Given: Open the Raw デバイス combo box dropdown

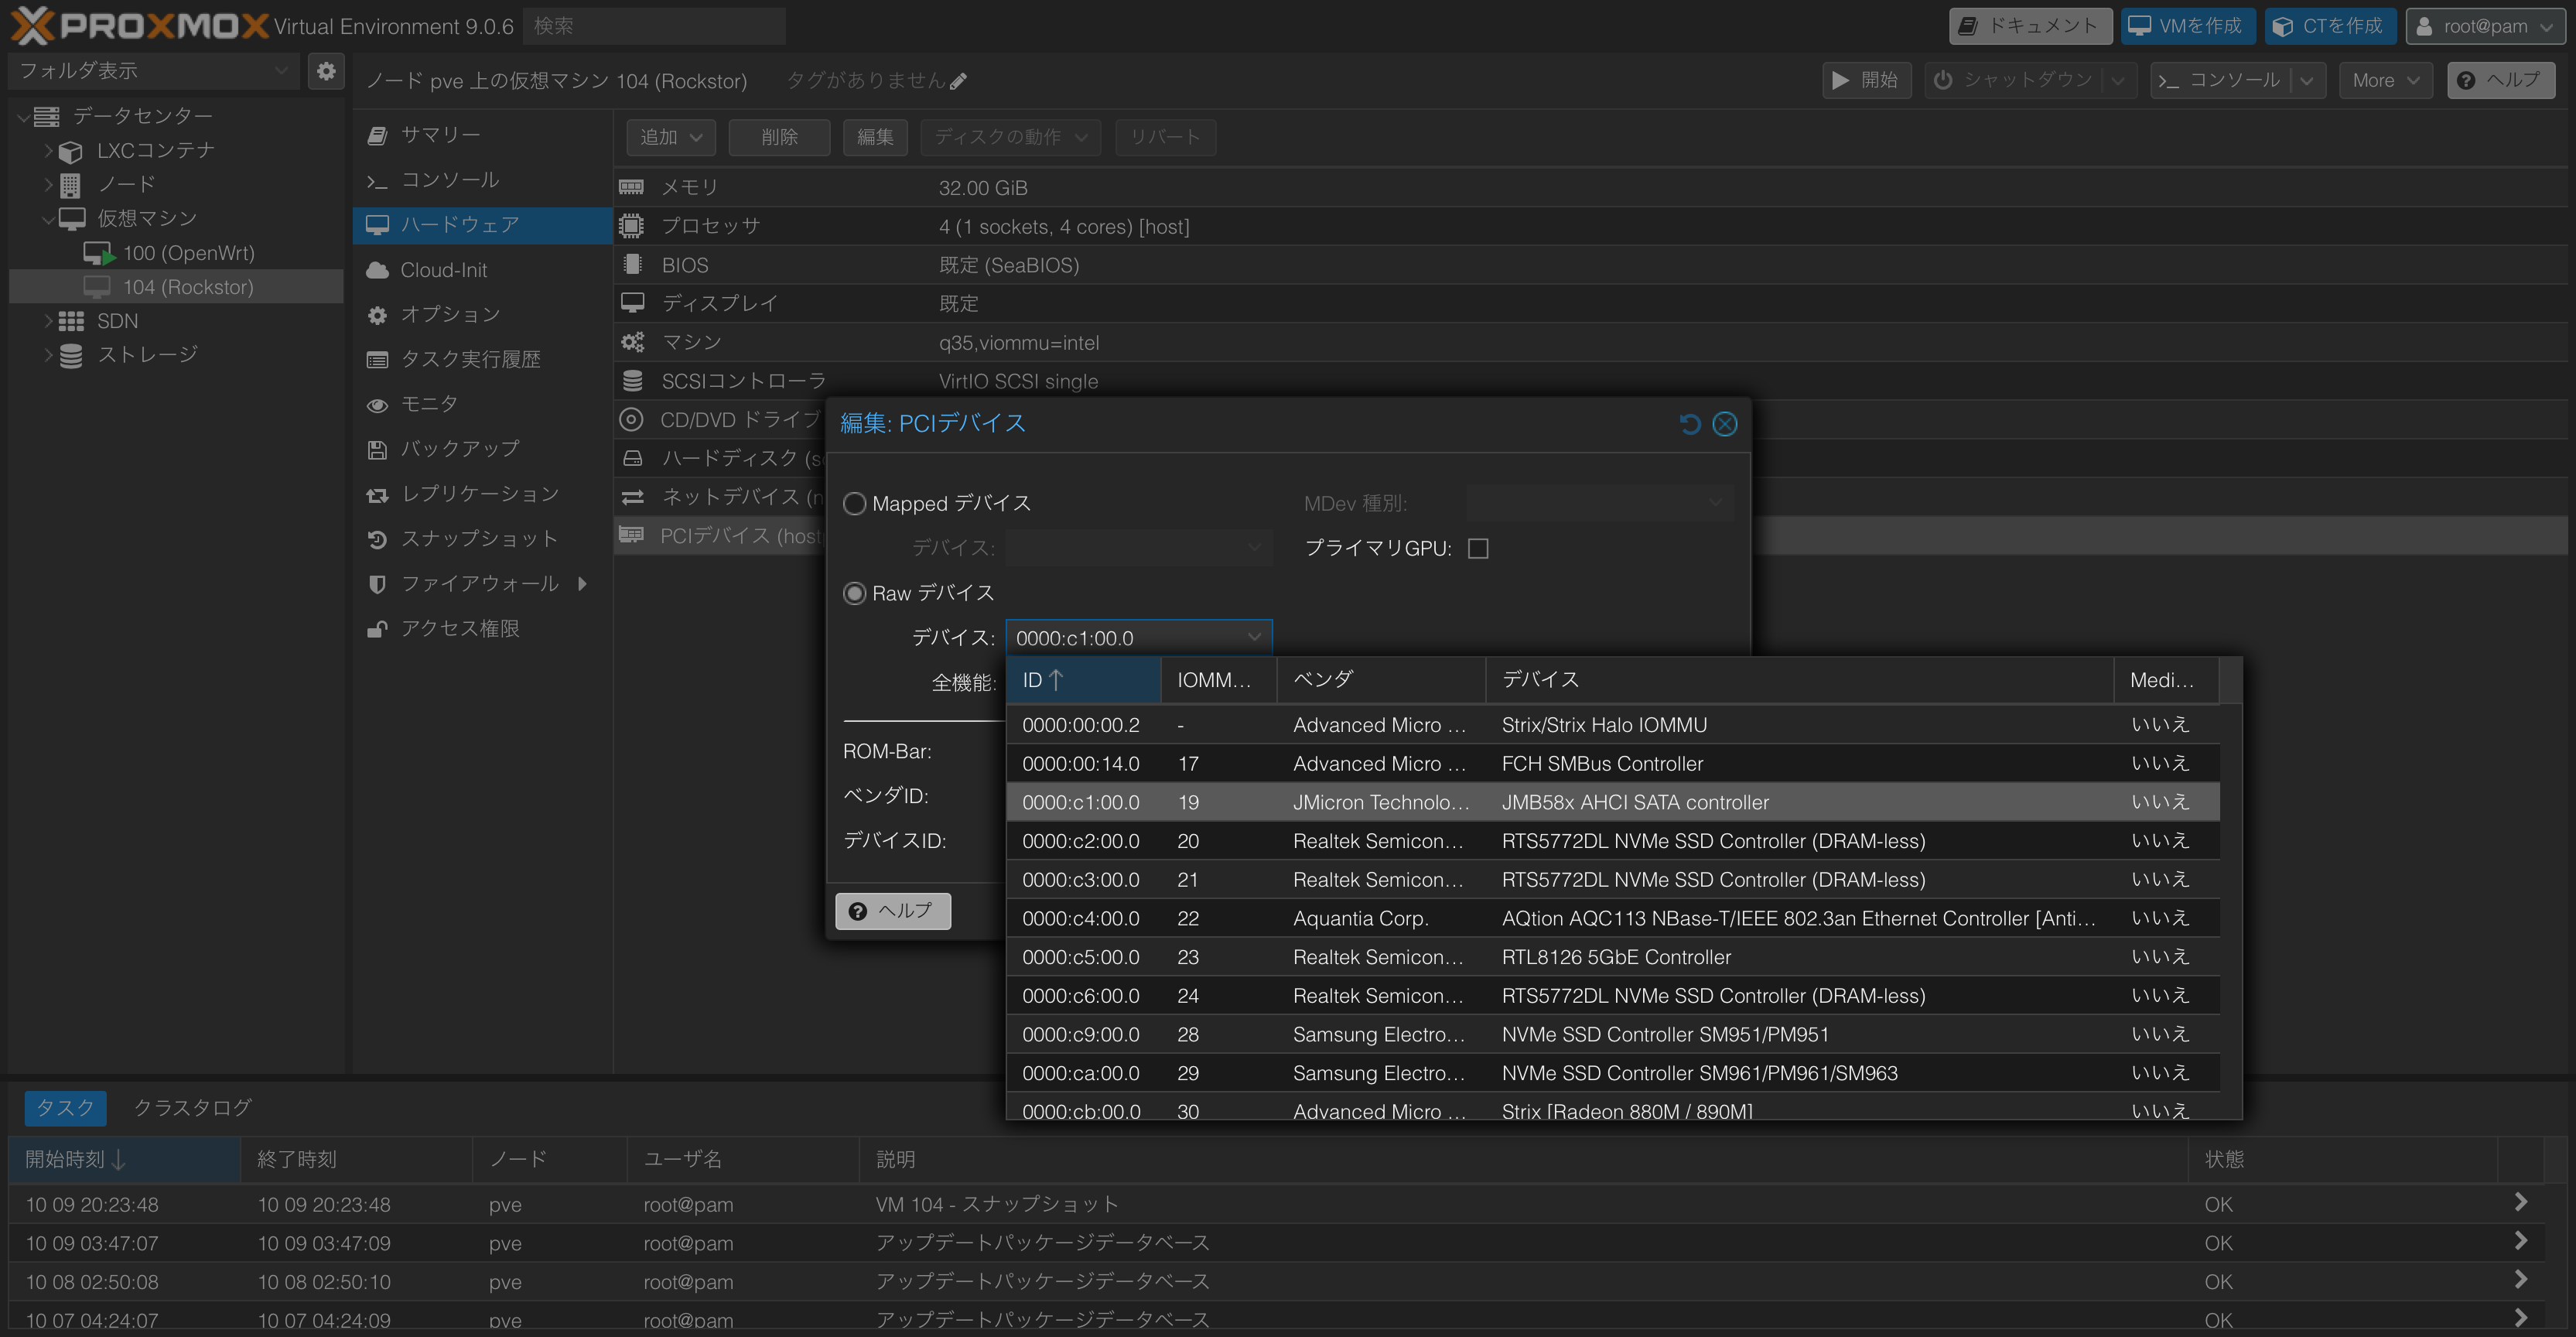Looking at the screenshot, I should pyautogui.click(x=1254, y=638).
